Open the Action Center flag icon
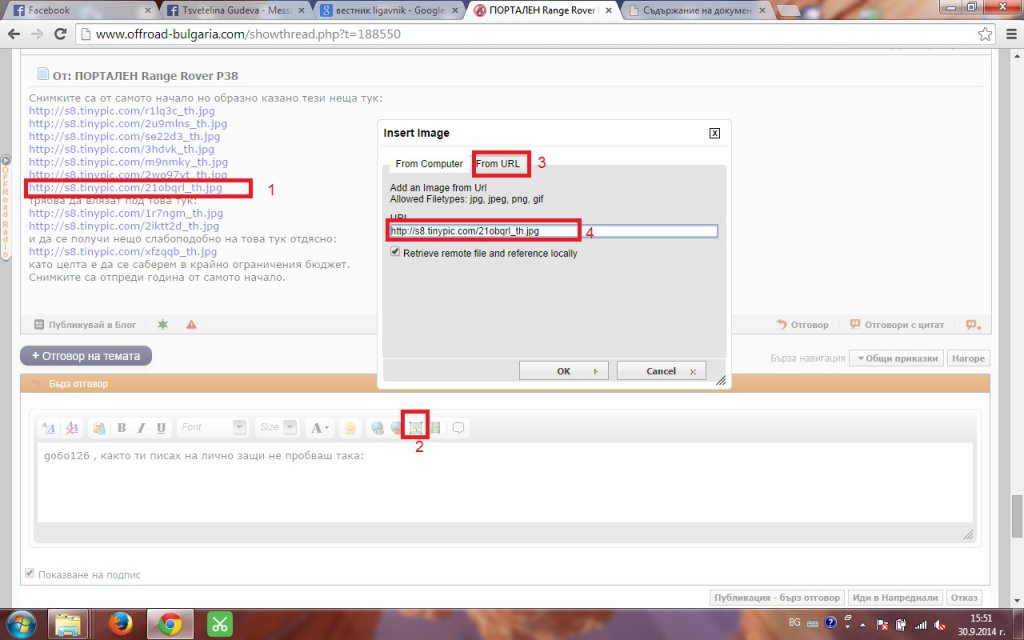The image size is (1024, 640). tap(880, 624)
